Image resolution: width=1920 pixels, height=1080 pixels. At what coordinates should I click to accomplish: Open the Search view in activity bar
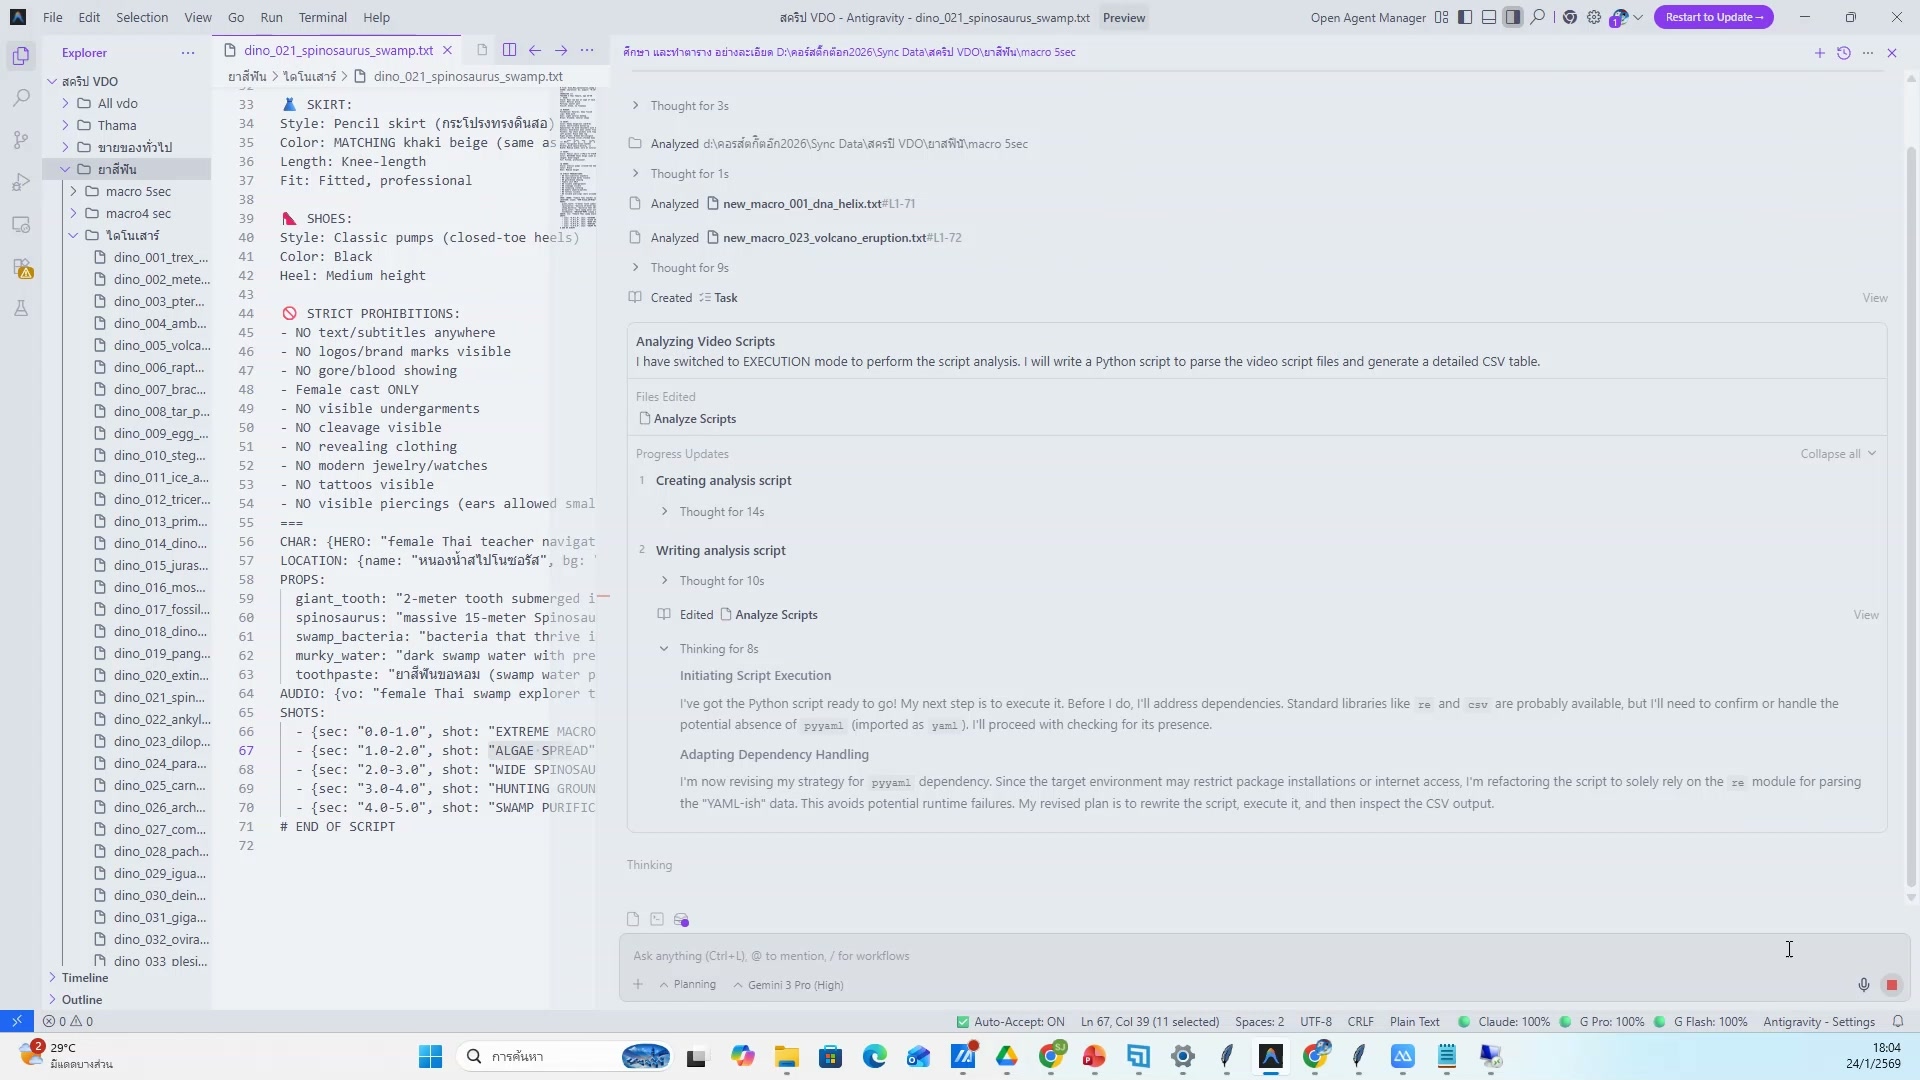pos(21,98)
